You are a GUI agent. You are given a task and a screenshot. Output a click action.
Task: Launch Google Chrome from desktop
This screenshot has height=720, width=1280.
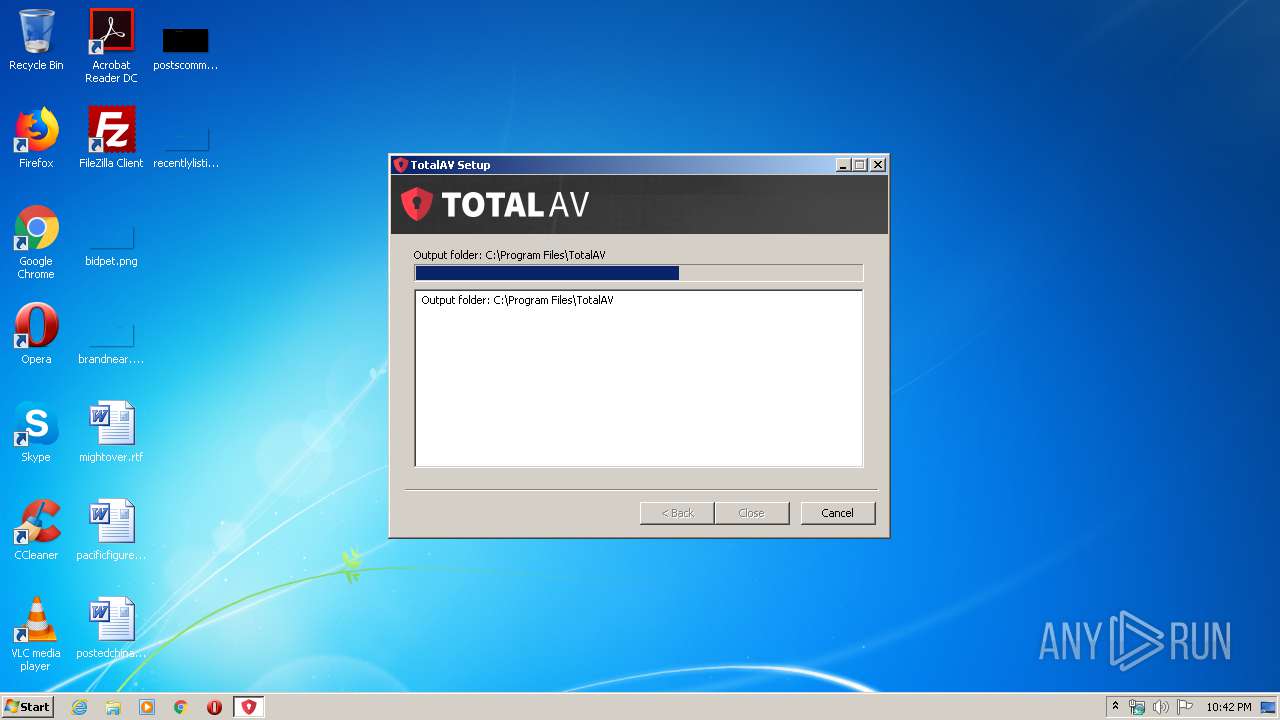click(x=36, y=242)
